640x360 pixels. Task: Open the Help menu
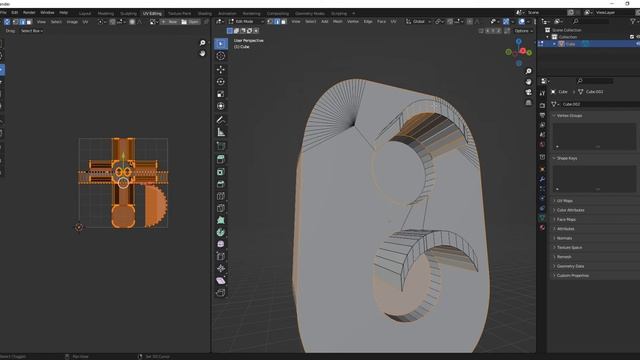[63, 13]
